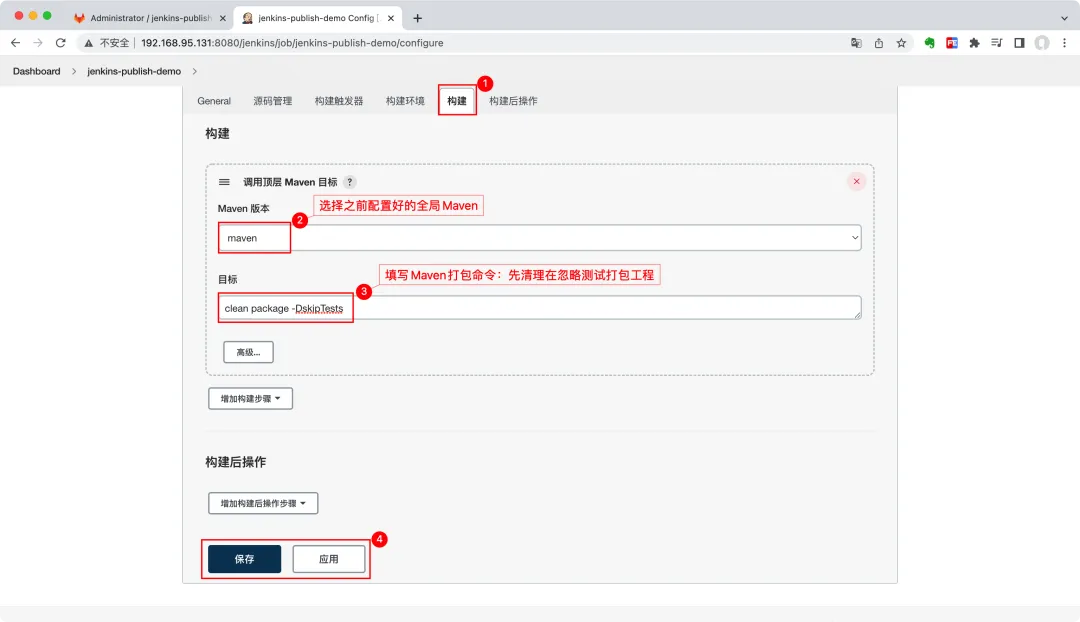The width and height of the screenshot is (1080, 622).
Task: Go back with the browser back arrow
Action: [15, 43]
